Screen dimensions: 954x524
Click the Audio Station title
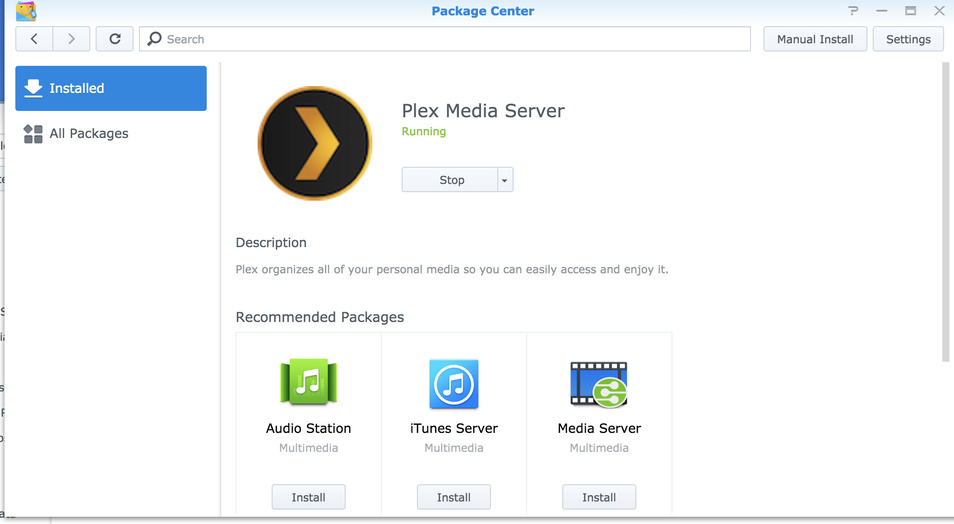308,428
